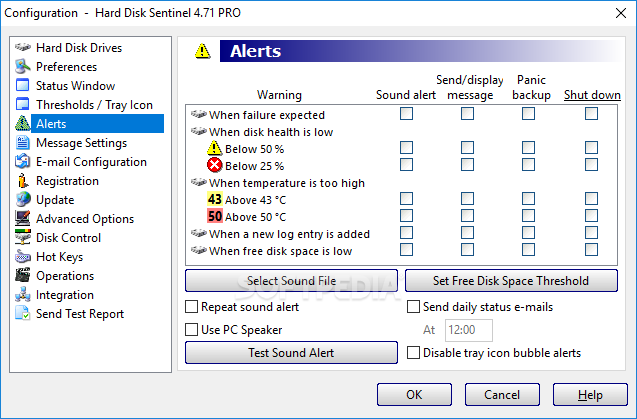Select the Integration section

(65, 295)
